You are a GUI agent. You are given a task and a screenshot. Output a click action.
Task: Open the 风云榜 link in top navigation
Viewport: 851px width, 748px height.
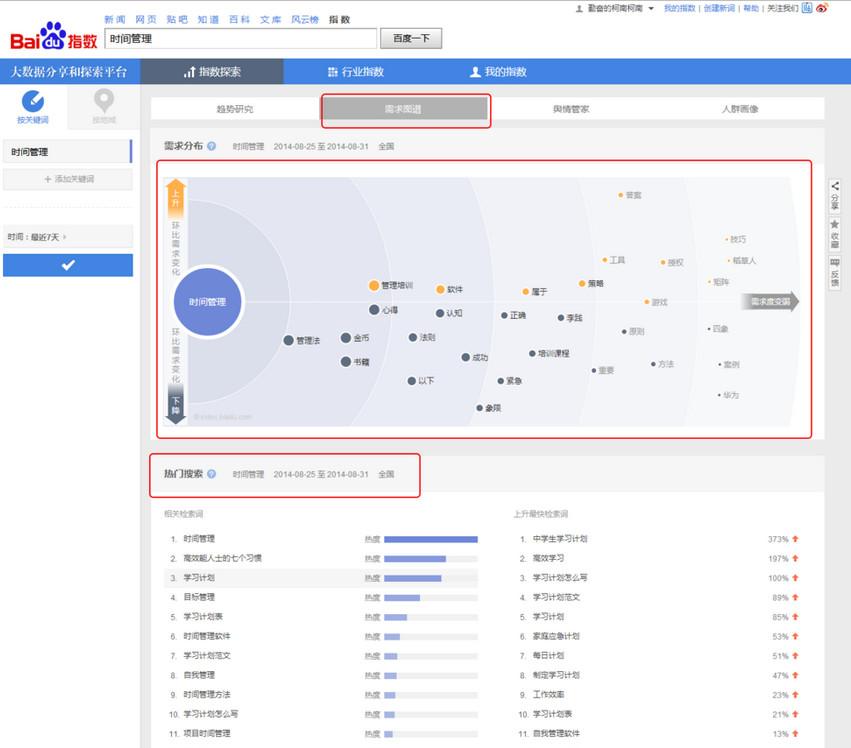(x=305, y=20)
